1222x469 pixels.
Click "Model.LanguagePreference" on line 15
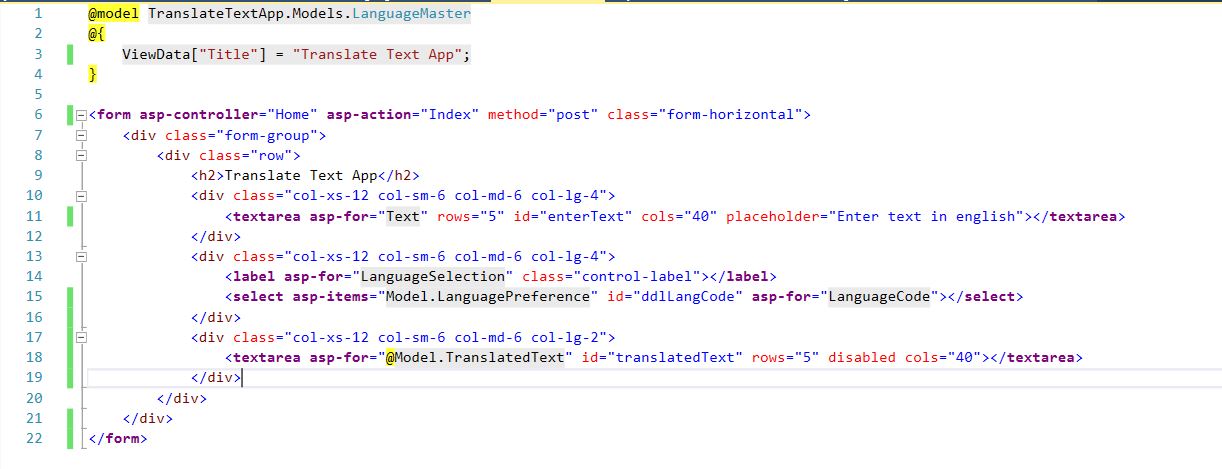point(489,297)
